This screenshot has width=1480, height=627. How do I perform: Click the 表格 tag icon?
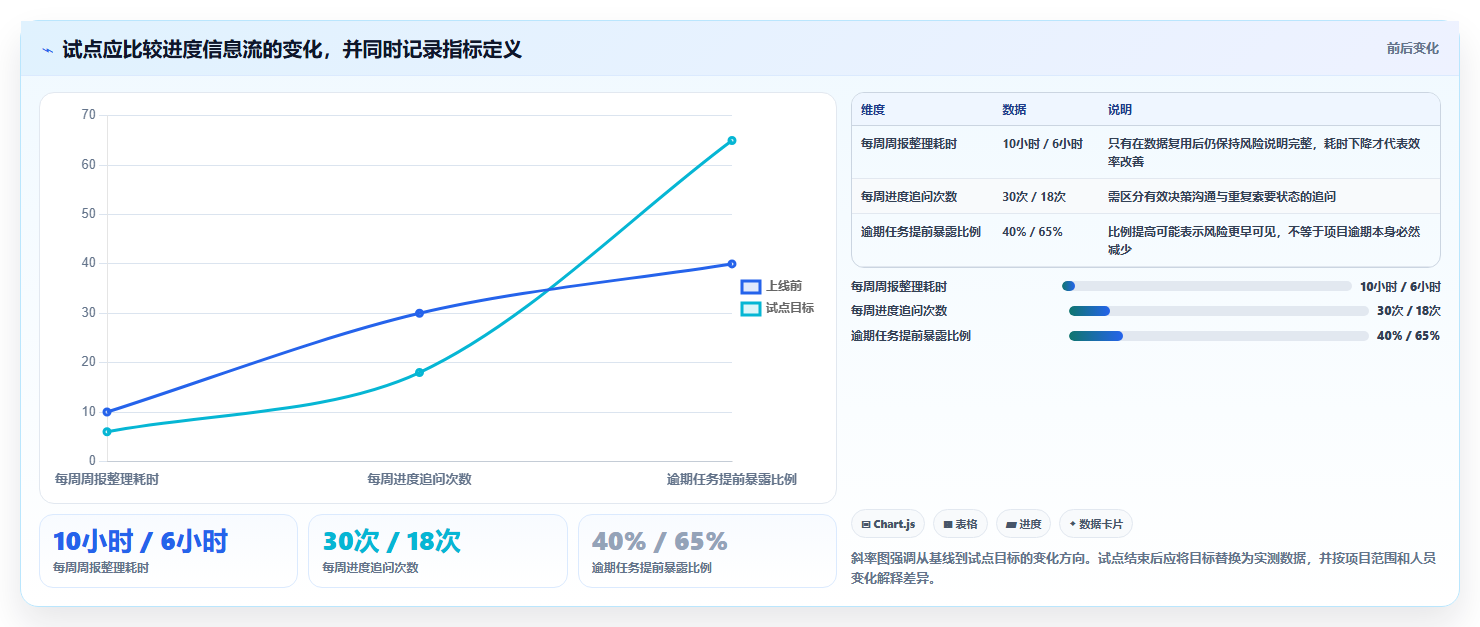point(948,524)
